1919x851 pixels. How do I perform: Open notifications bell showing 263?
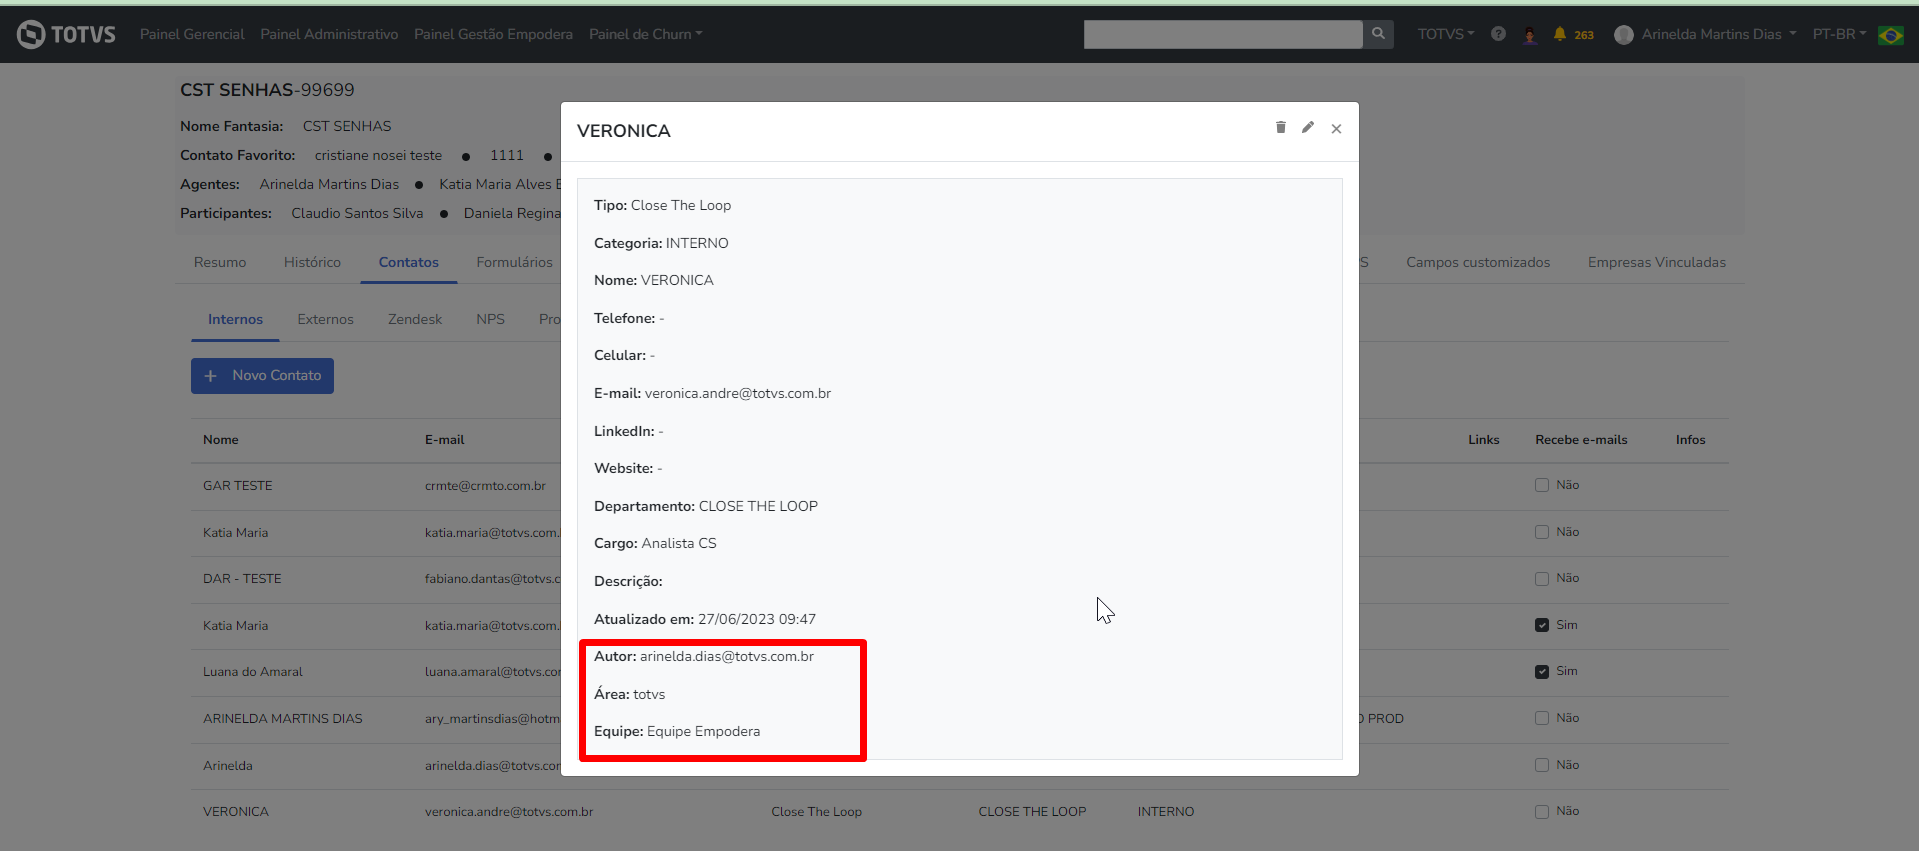(x=1574, y=34)
